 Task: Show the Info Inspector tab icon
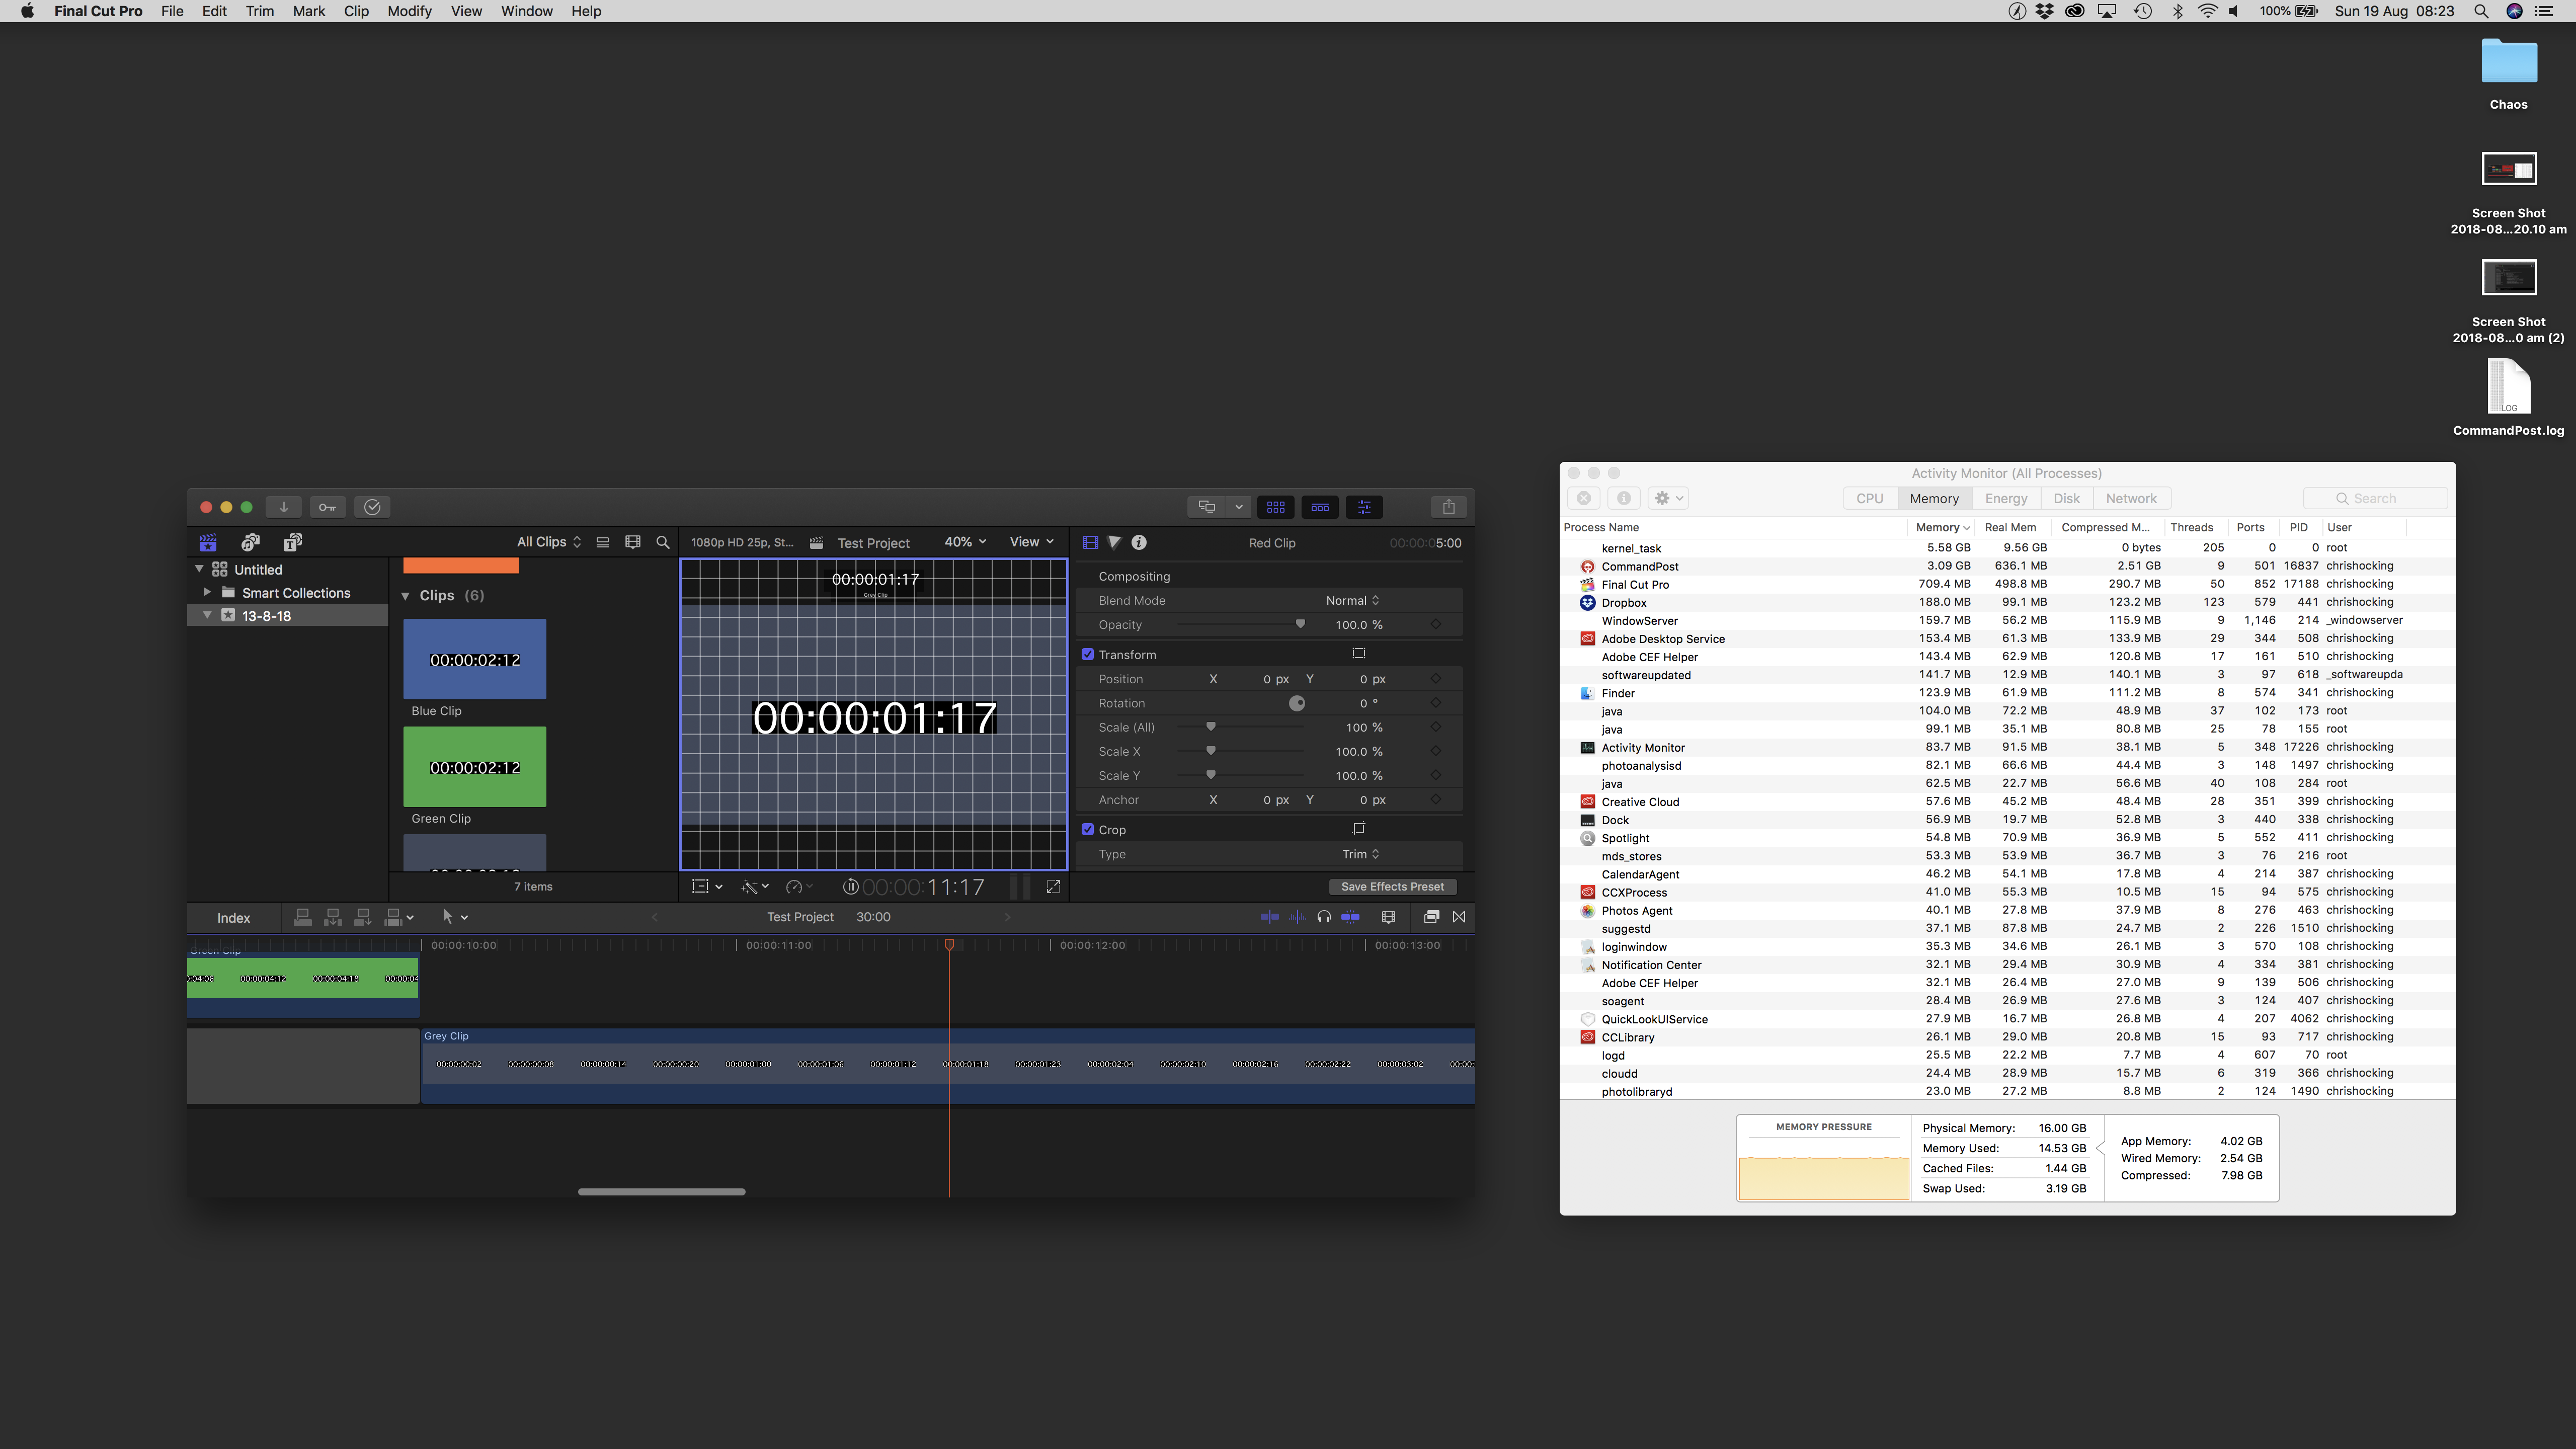point(1139,542)
